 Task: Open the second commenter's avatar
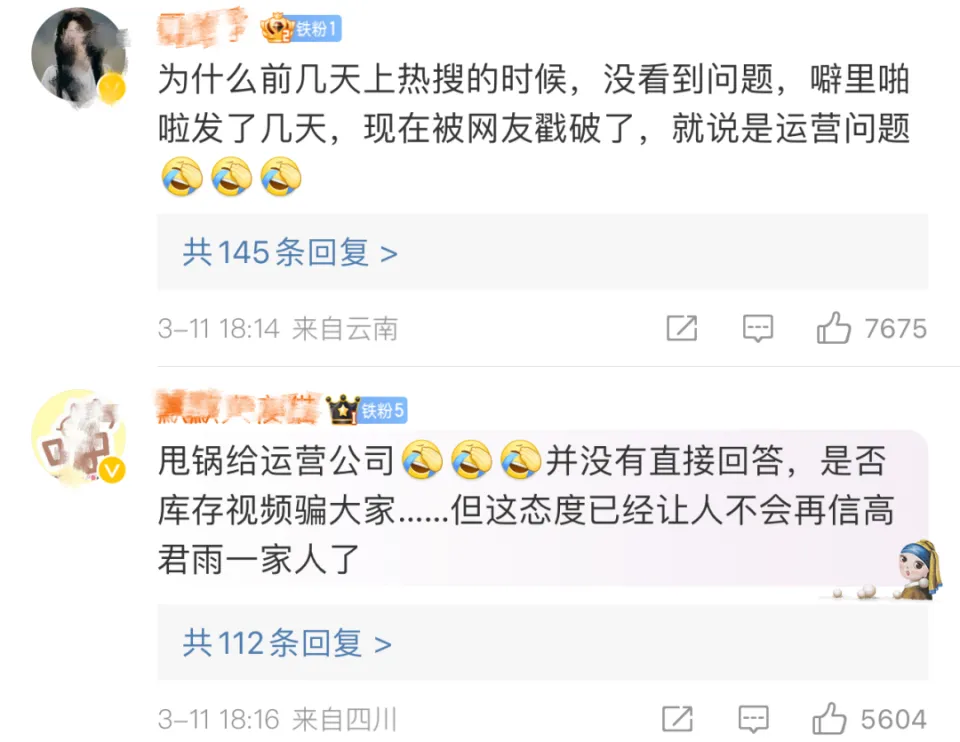pos(78,437)
